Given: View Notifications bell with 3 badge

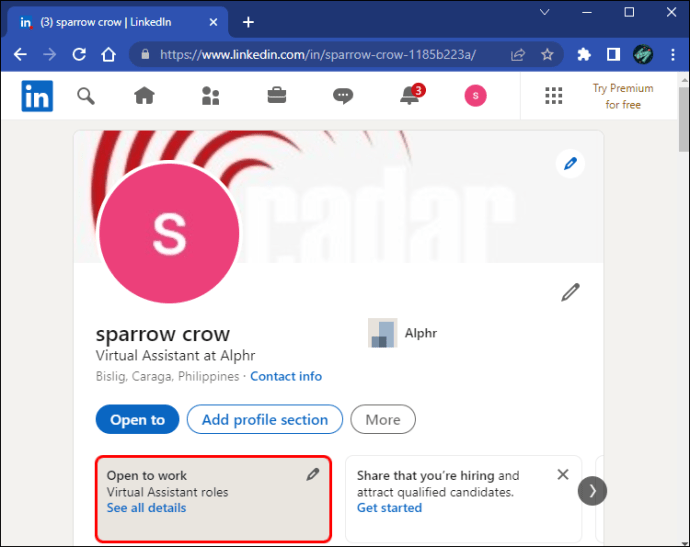Looking at the screenshot, I should (x=412, y=95).
